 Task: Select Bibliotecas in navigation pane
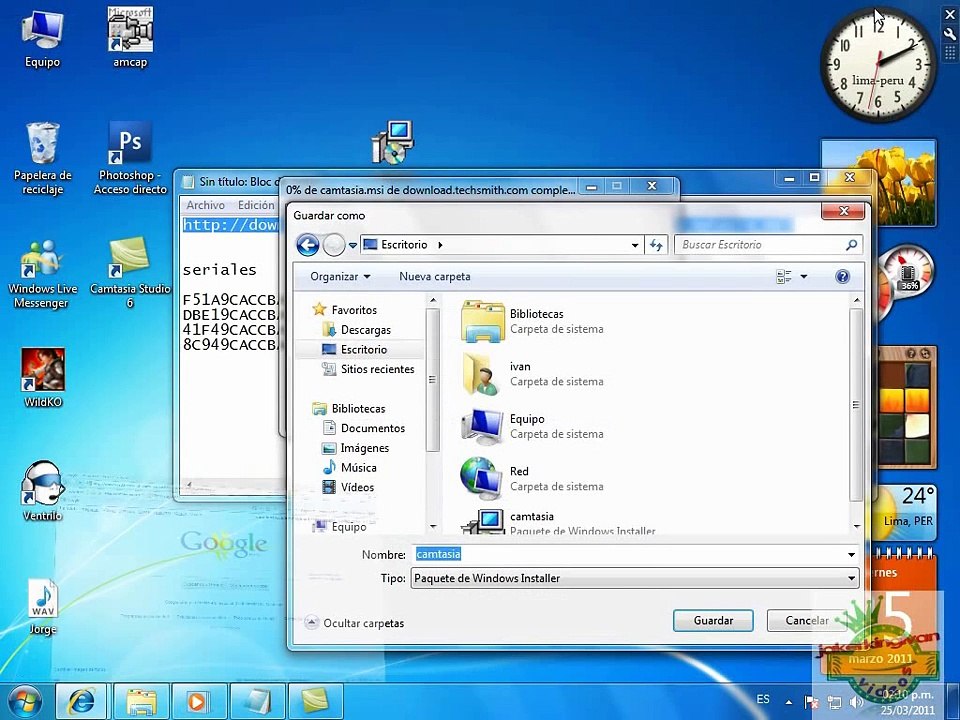click(x=349, y=408)
